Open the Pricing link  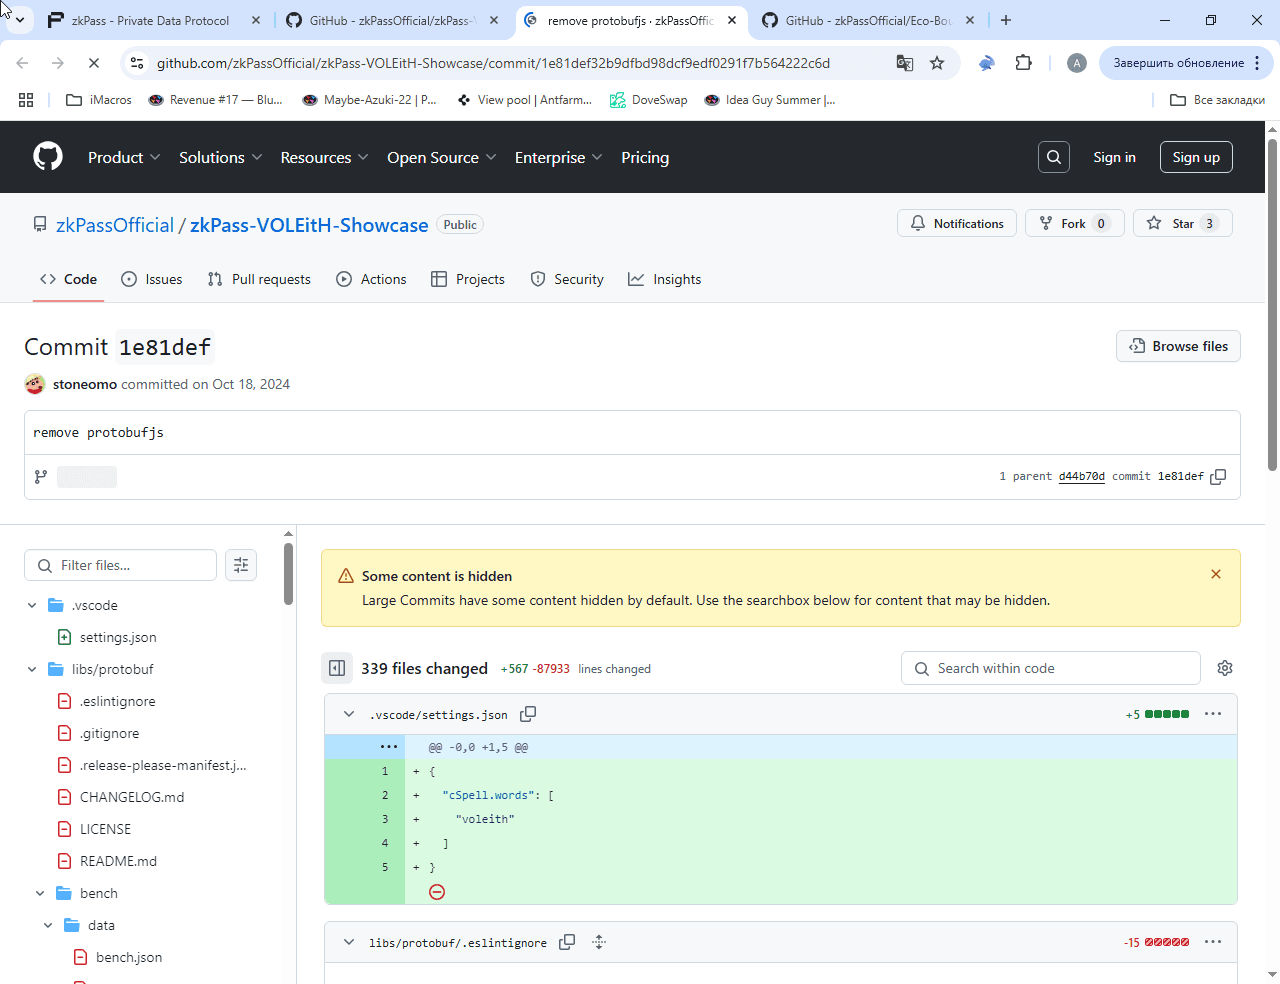pyautogui.click(x=645, y=157)
